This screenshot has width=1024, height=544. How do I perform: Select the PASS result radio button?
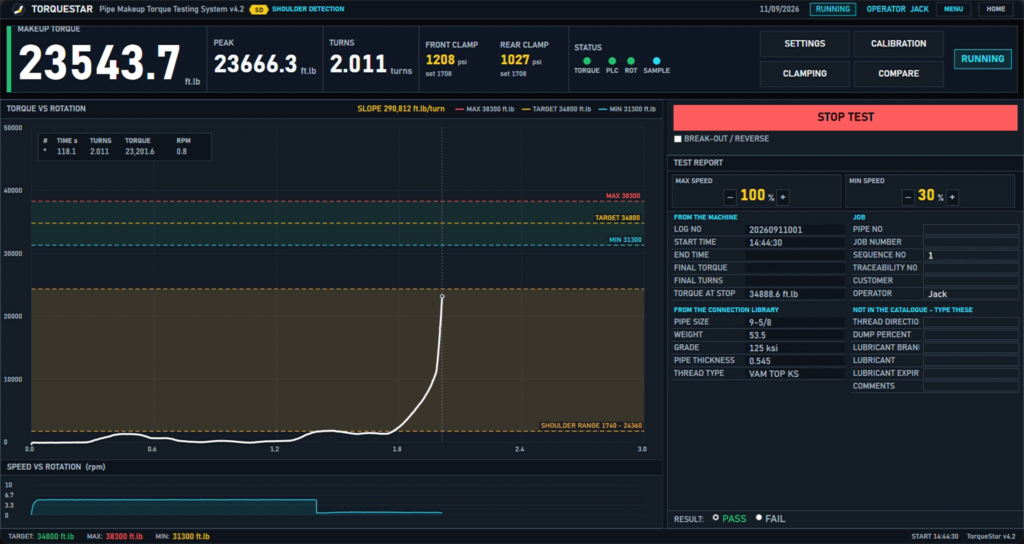coord(716,518)
